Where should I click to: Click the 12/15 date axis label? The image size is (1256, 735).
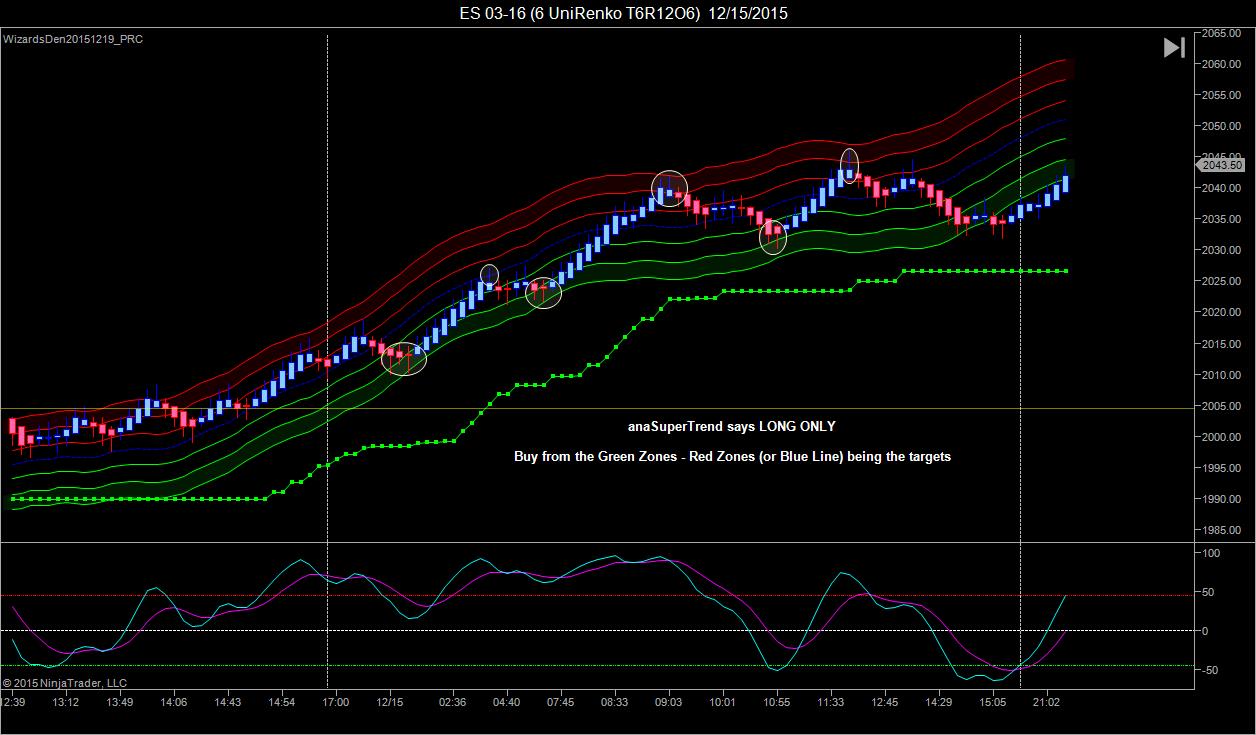pyautogui.click(x=390, y=703)
